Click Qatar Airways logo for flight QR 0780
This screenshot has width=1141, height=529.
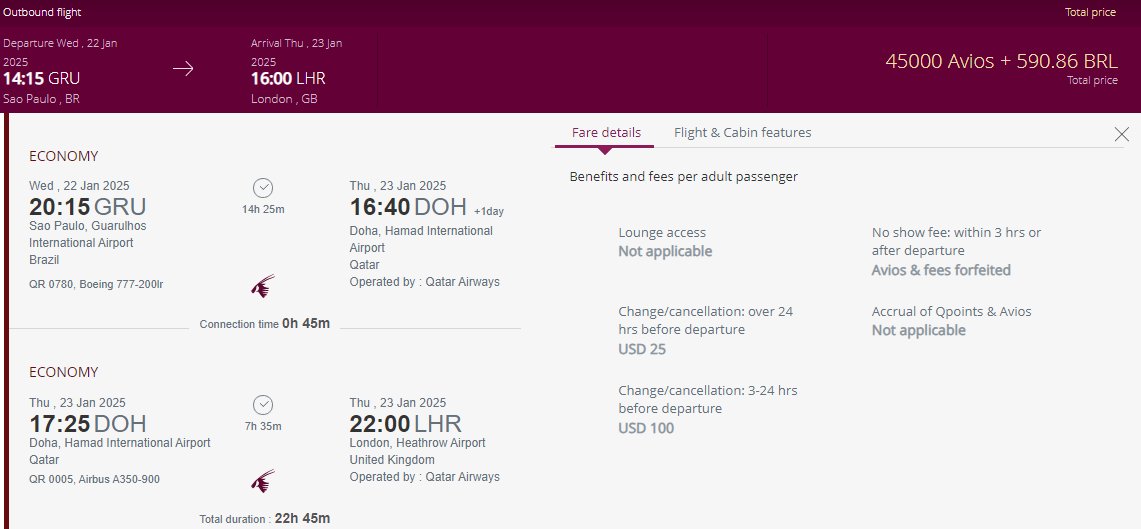pos(263,286)
